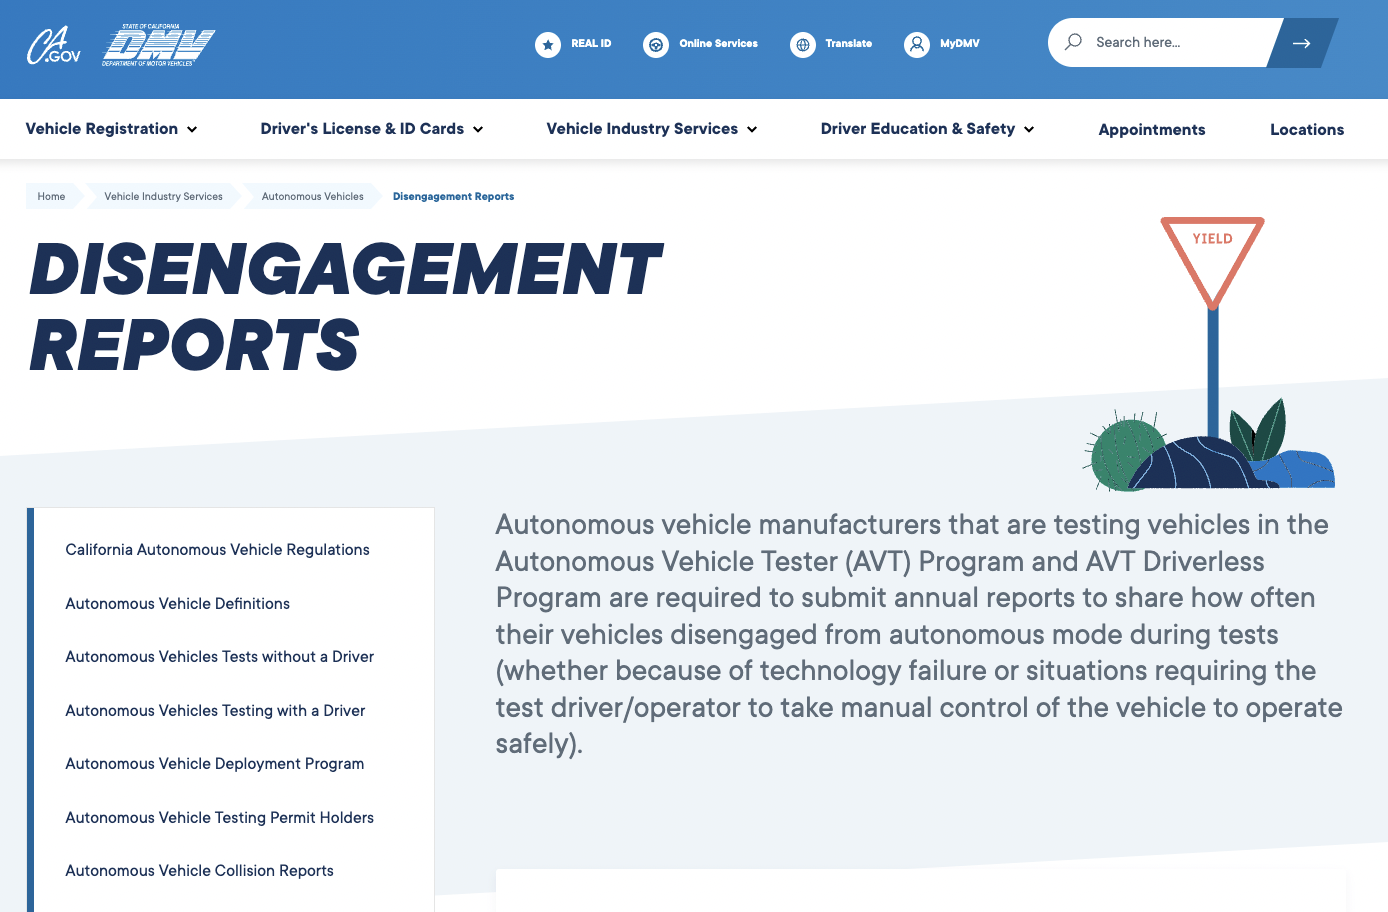Image resolution: width=1388 pixels, height=912 pixels.
Task: Submit search with the arrow button
Action: (x=1302, y=43)
